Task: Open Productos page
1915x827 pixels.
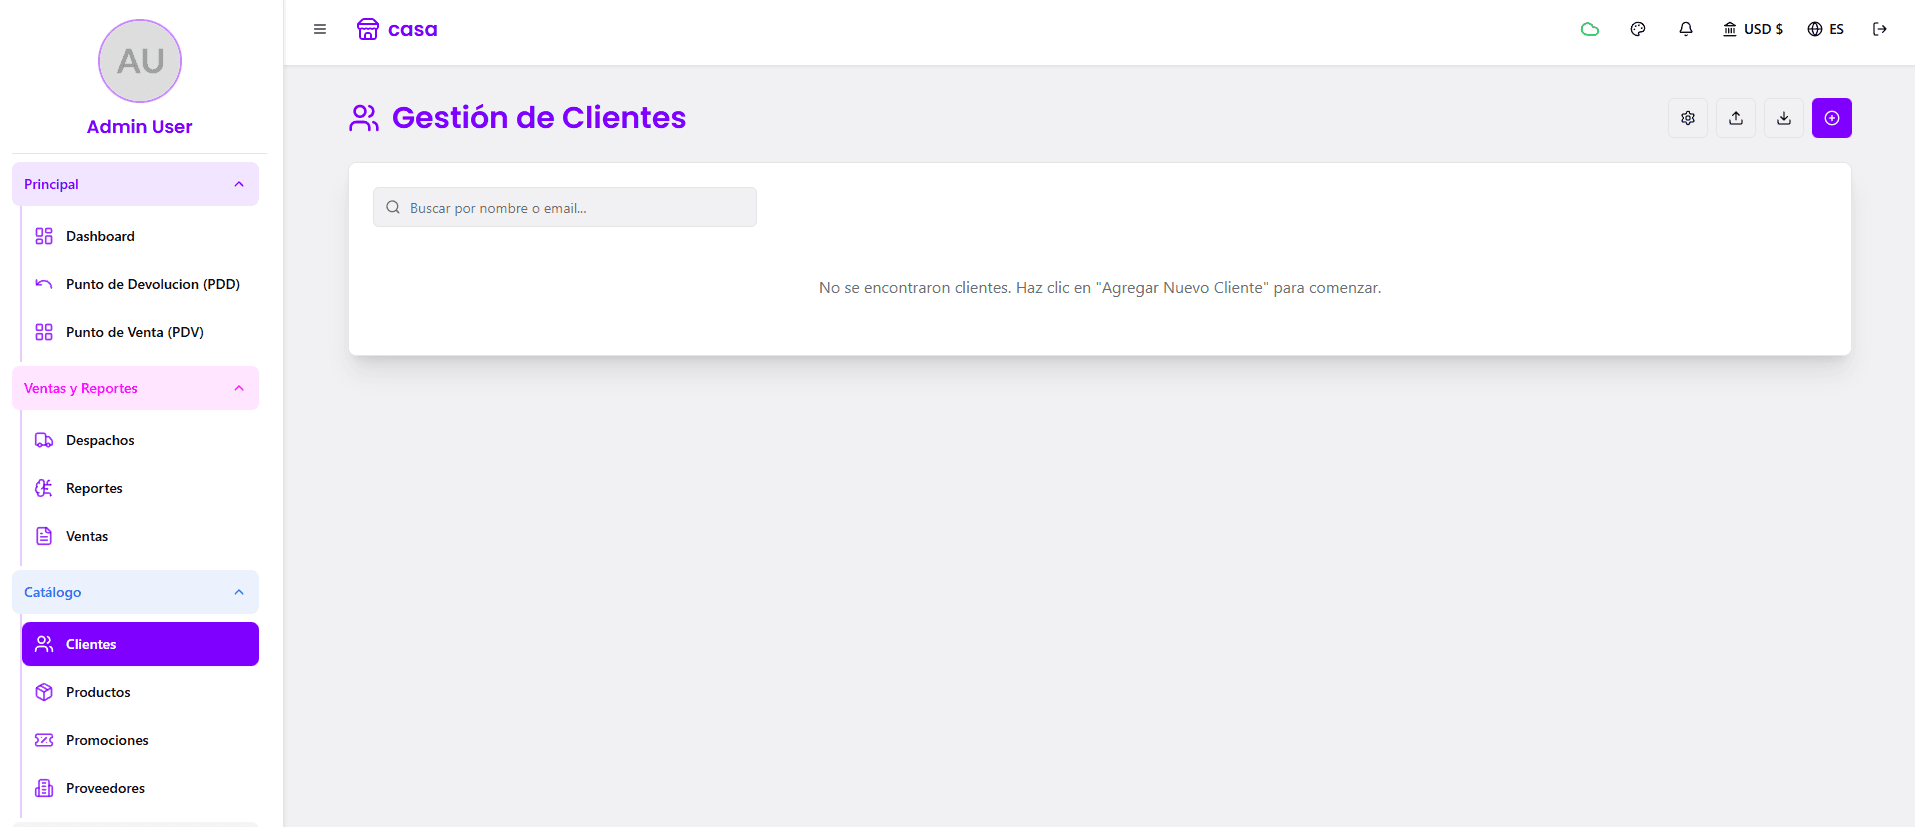Action: pos(140,692)
